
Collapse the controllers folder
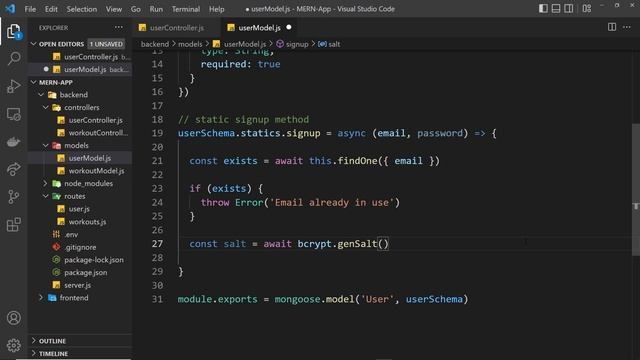80,107
